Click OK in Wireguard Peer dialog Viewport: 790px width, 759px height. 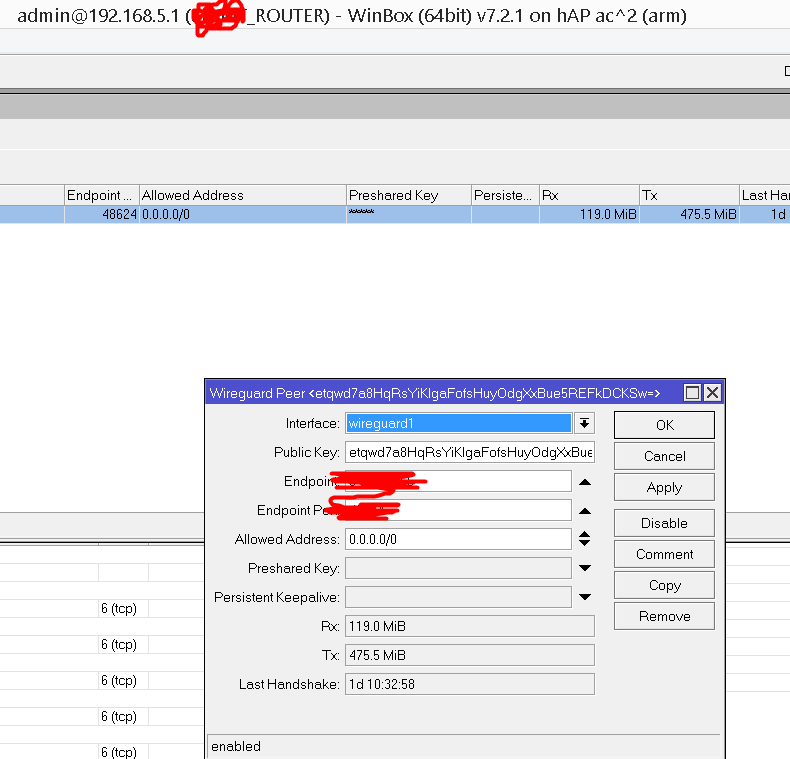[664, 425]
